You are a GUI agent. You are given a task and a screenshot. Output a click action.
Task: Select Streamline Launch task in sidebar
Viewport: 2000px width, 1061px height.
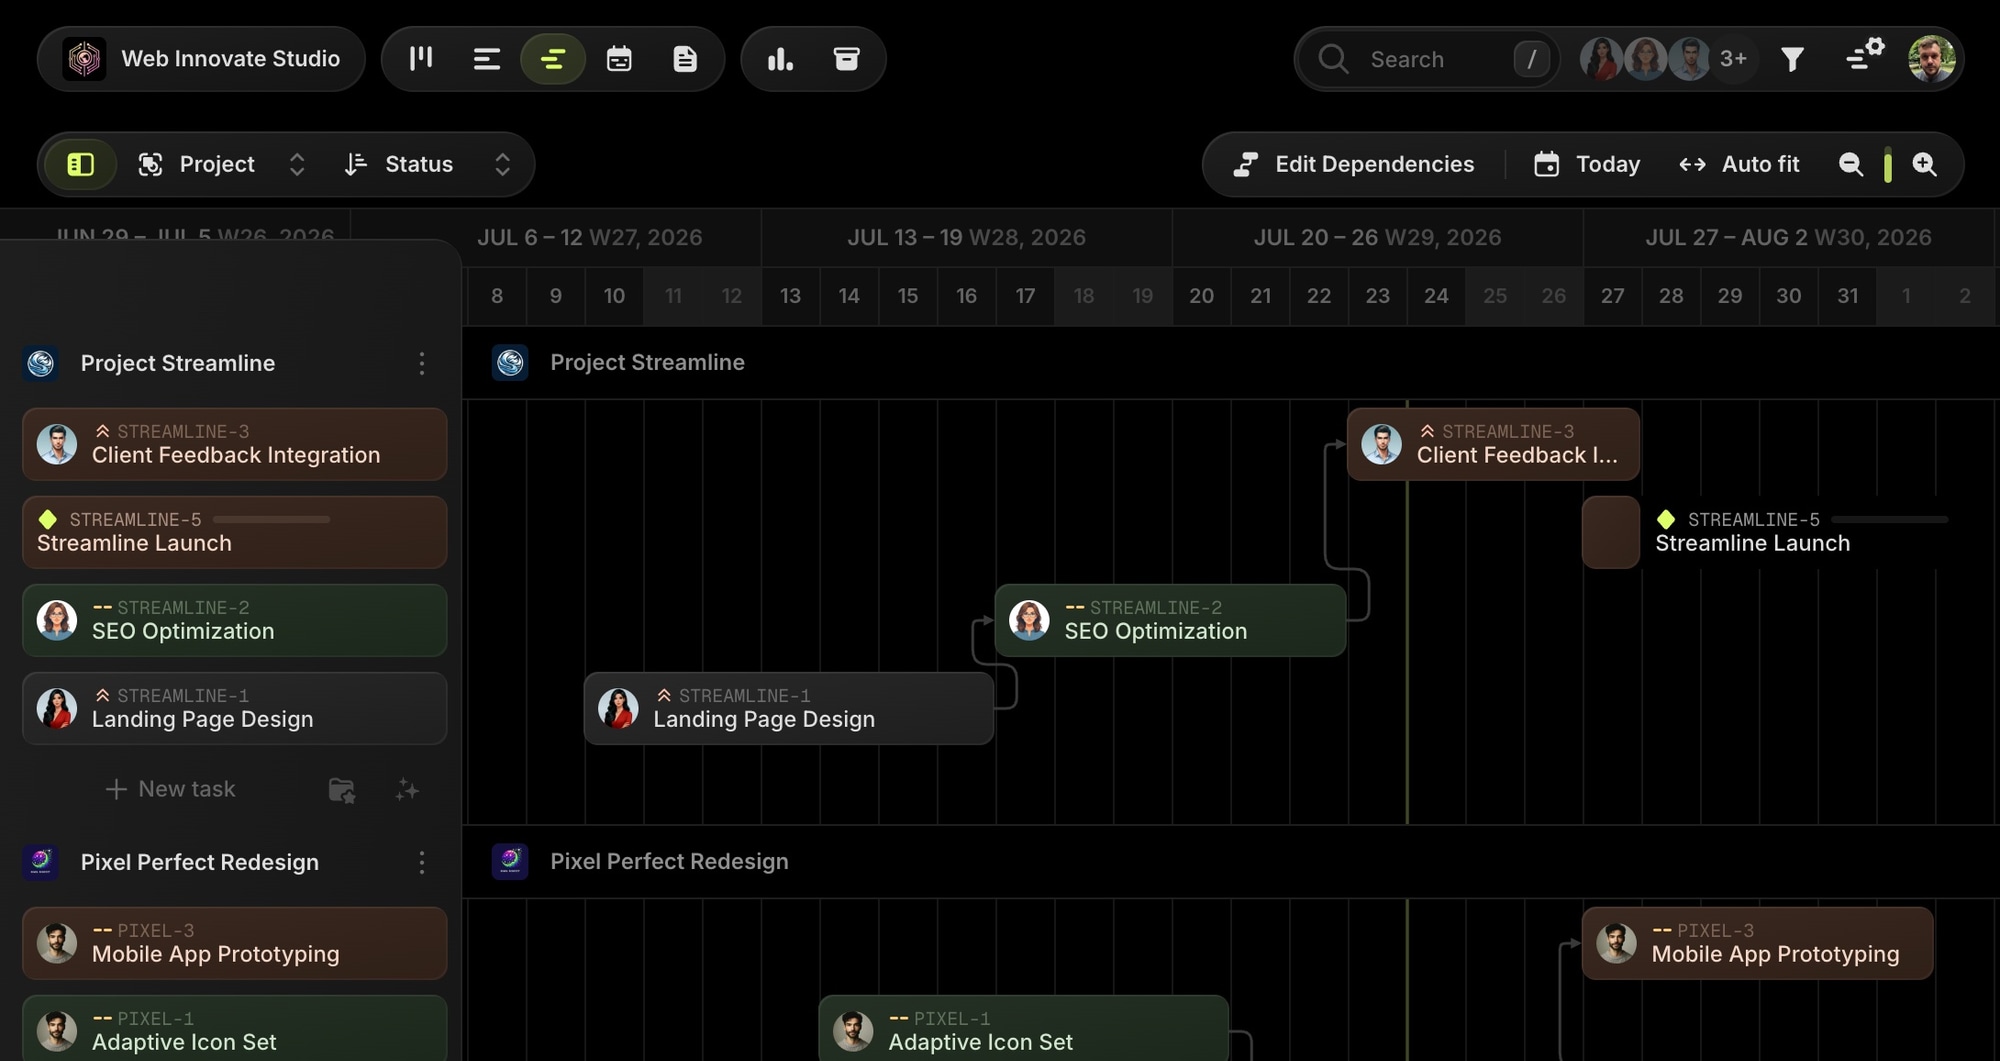pyautogui.click(x=235, y=532)
